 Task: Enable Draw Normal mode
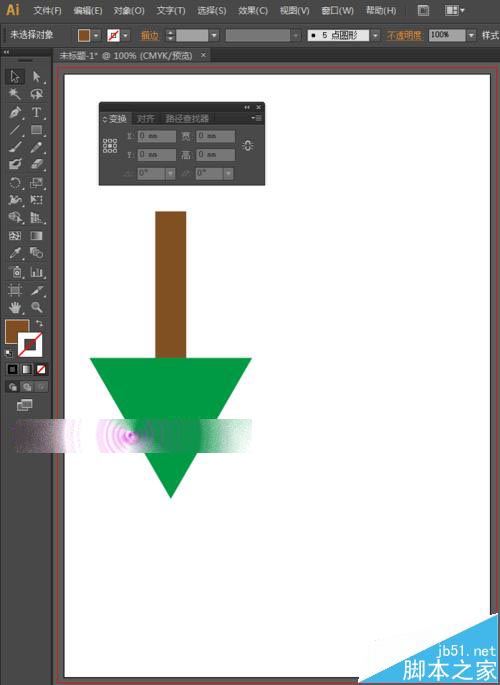[13, 387]
